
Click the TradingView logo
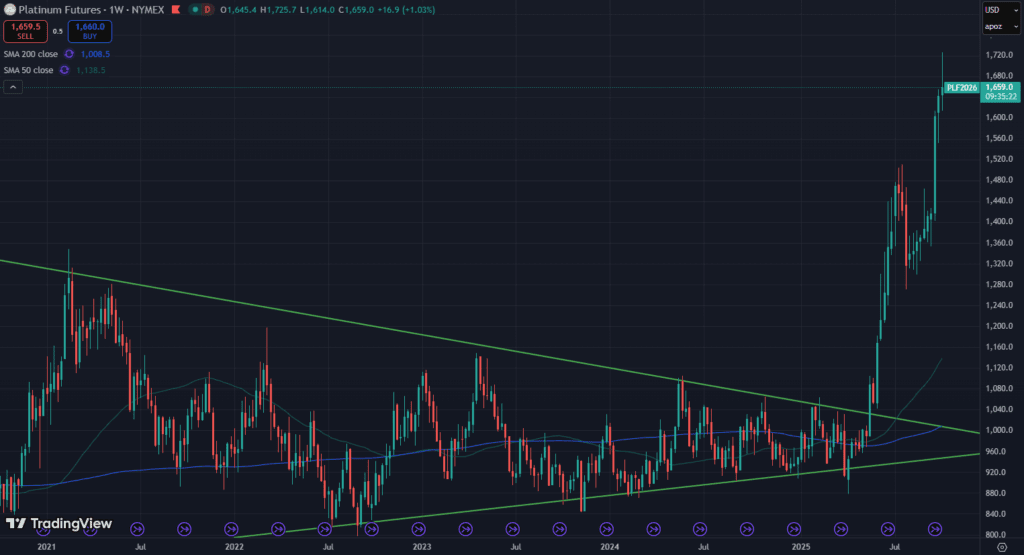tap(58, 524)
